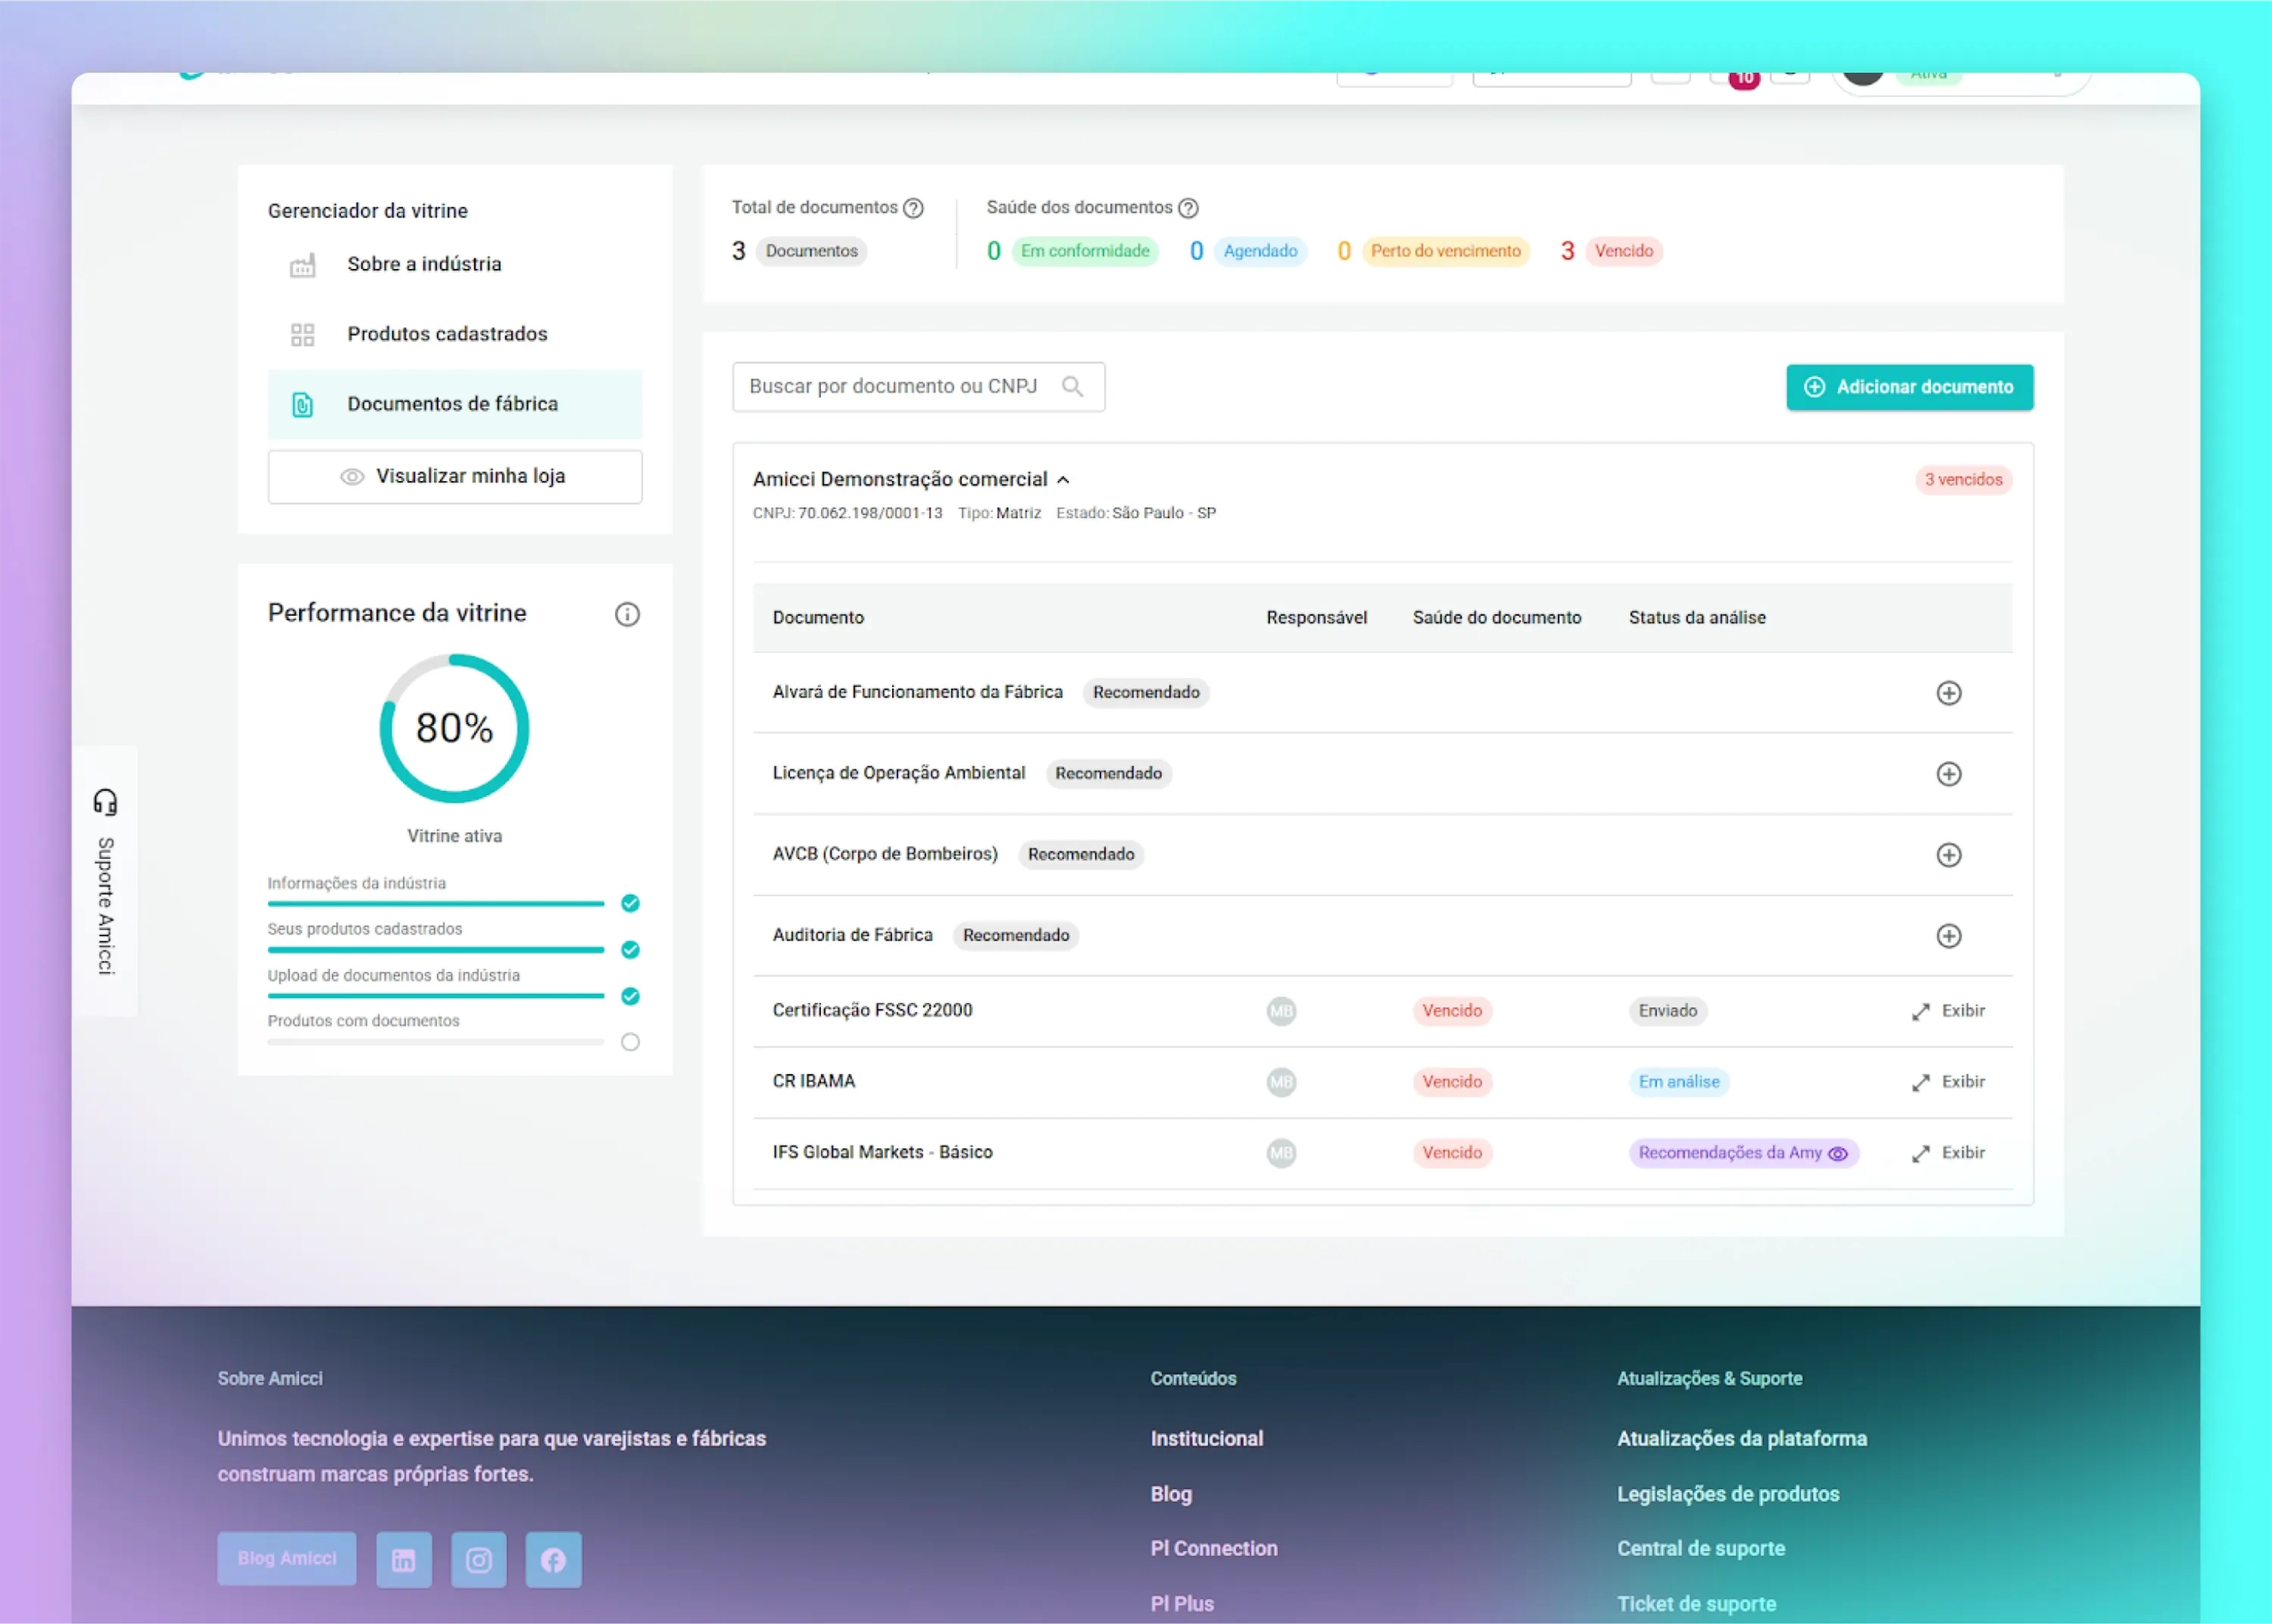Screen dimensions: 2272x1624
Task: Go to Produtos cadastrados in sidebar
Action: pyautogui.click(x=447, y=334)
